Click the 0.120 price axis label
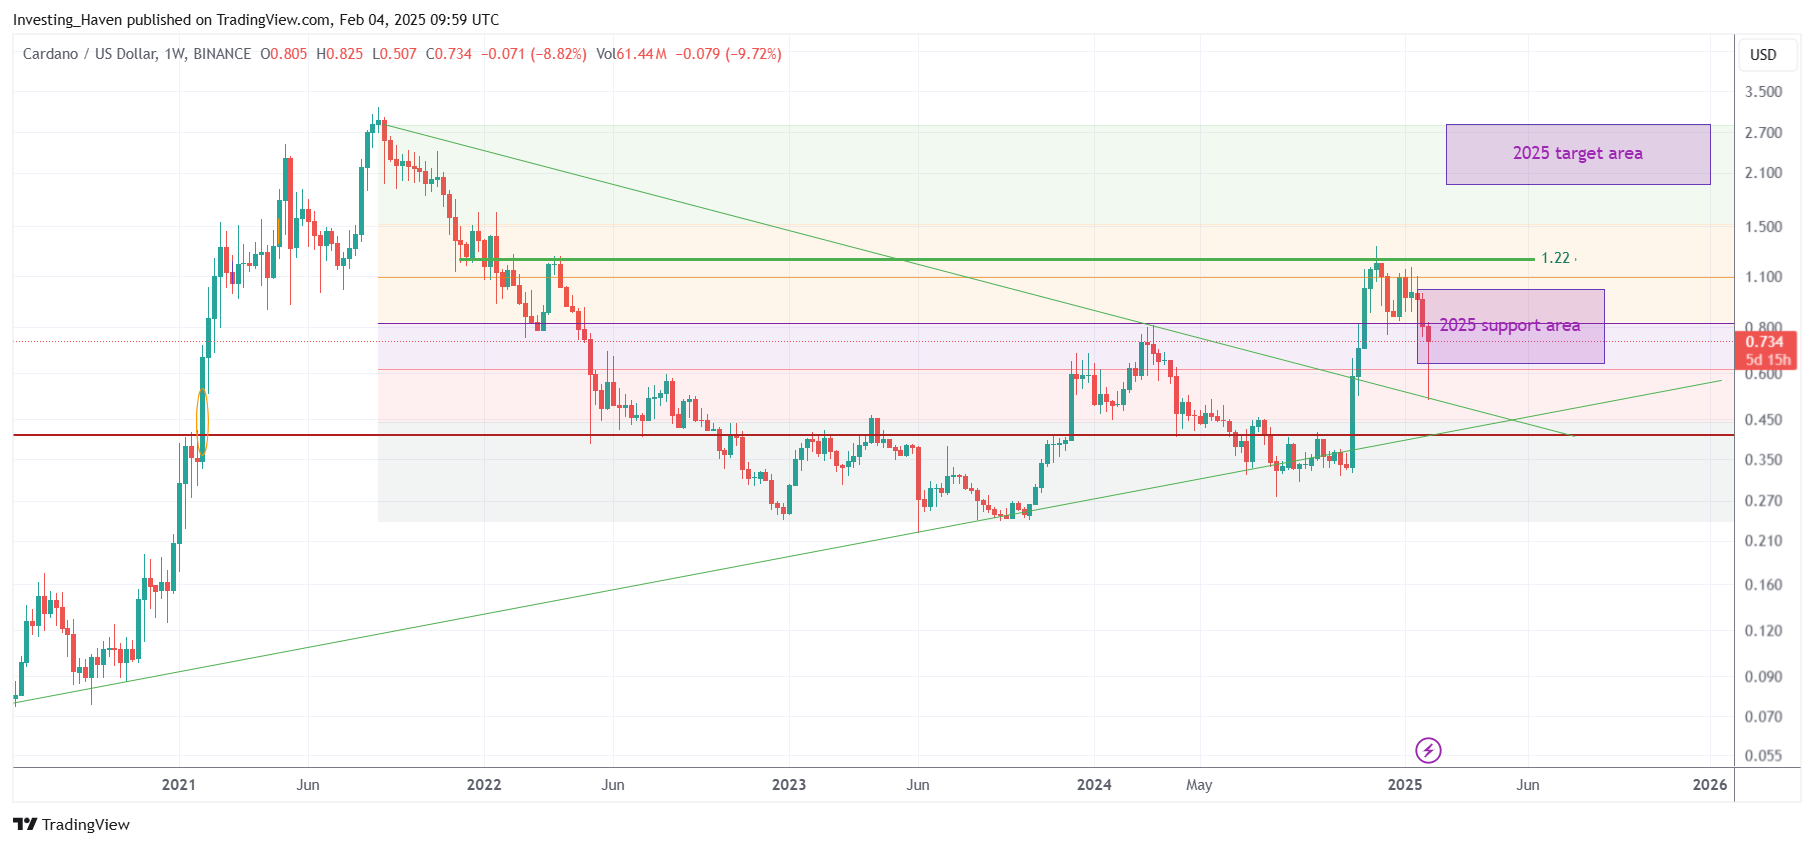1814x846 pixels. 1763,631
